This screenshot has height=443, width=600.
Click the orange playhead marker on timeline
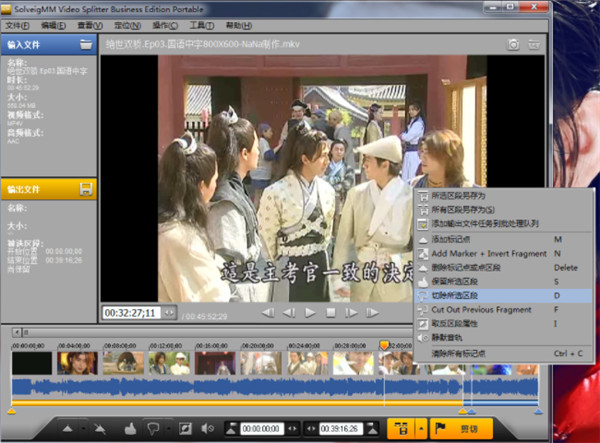tap(384, 343)
